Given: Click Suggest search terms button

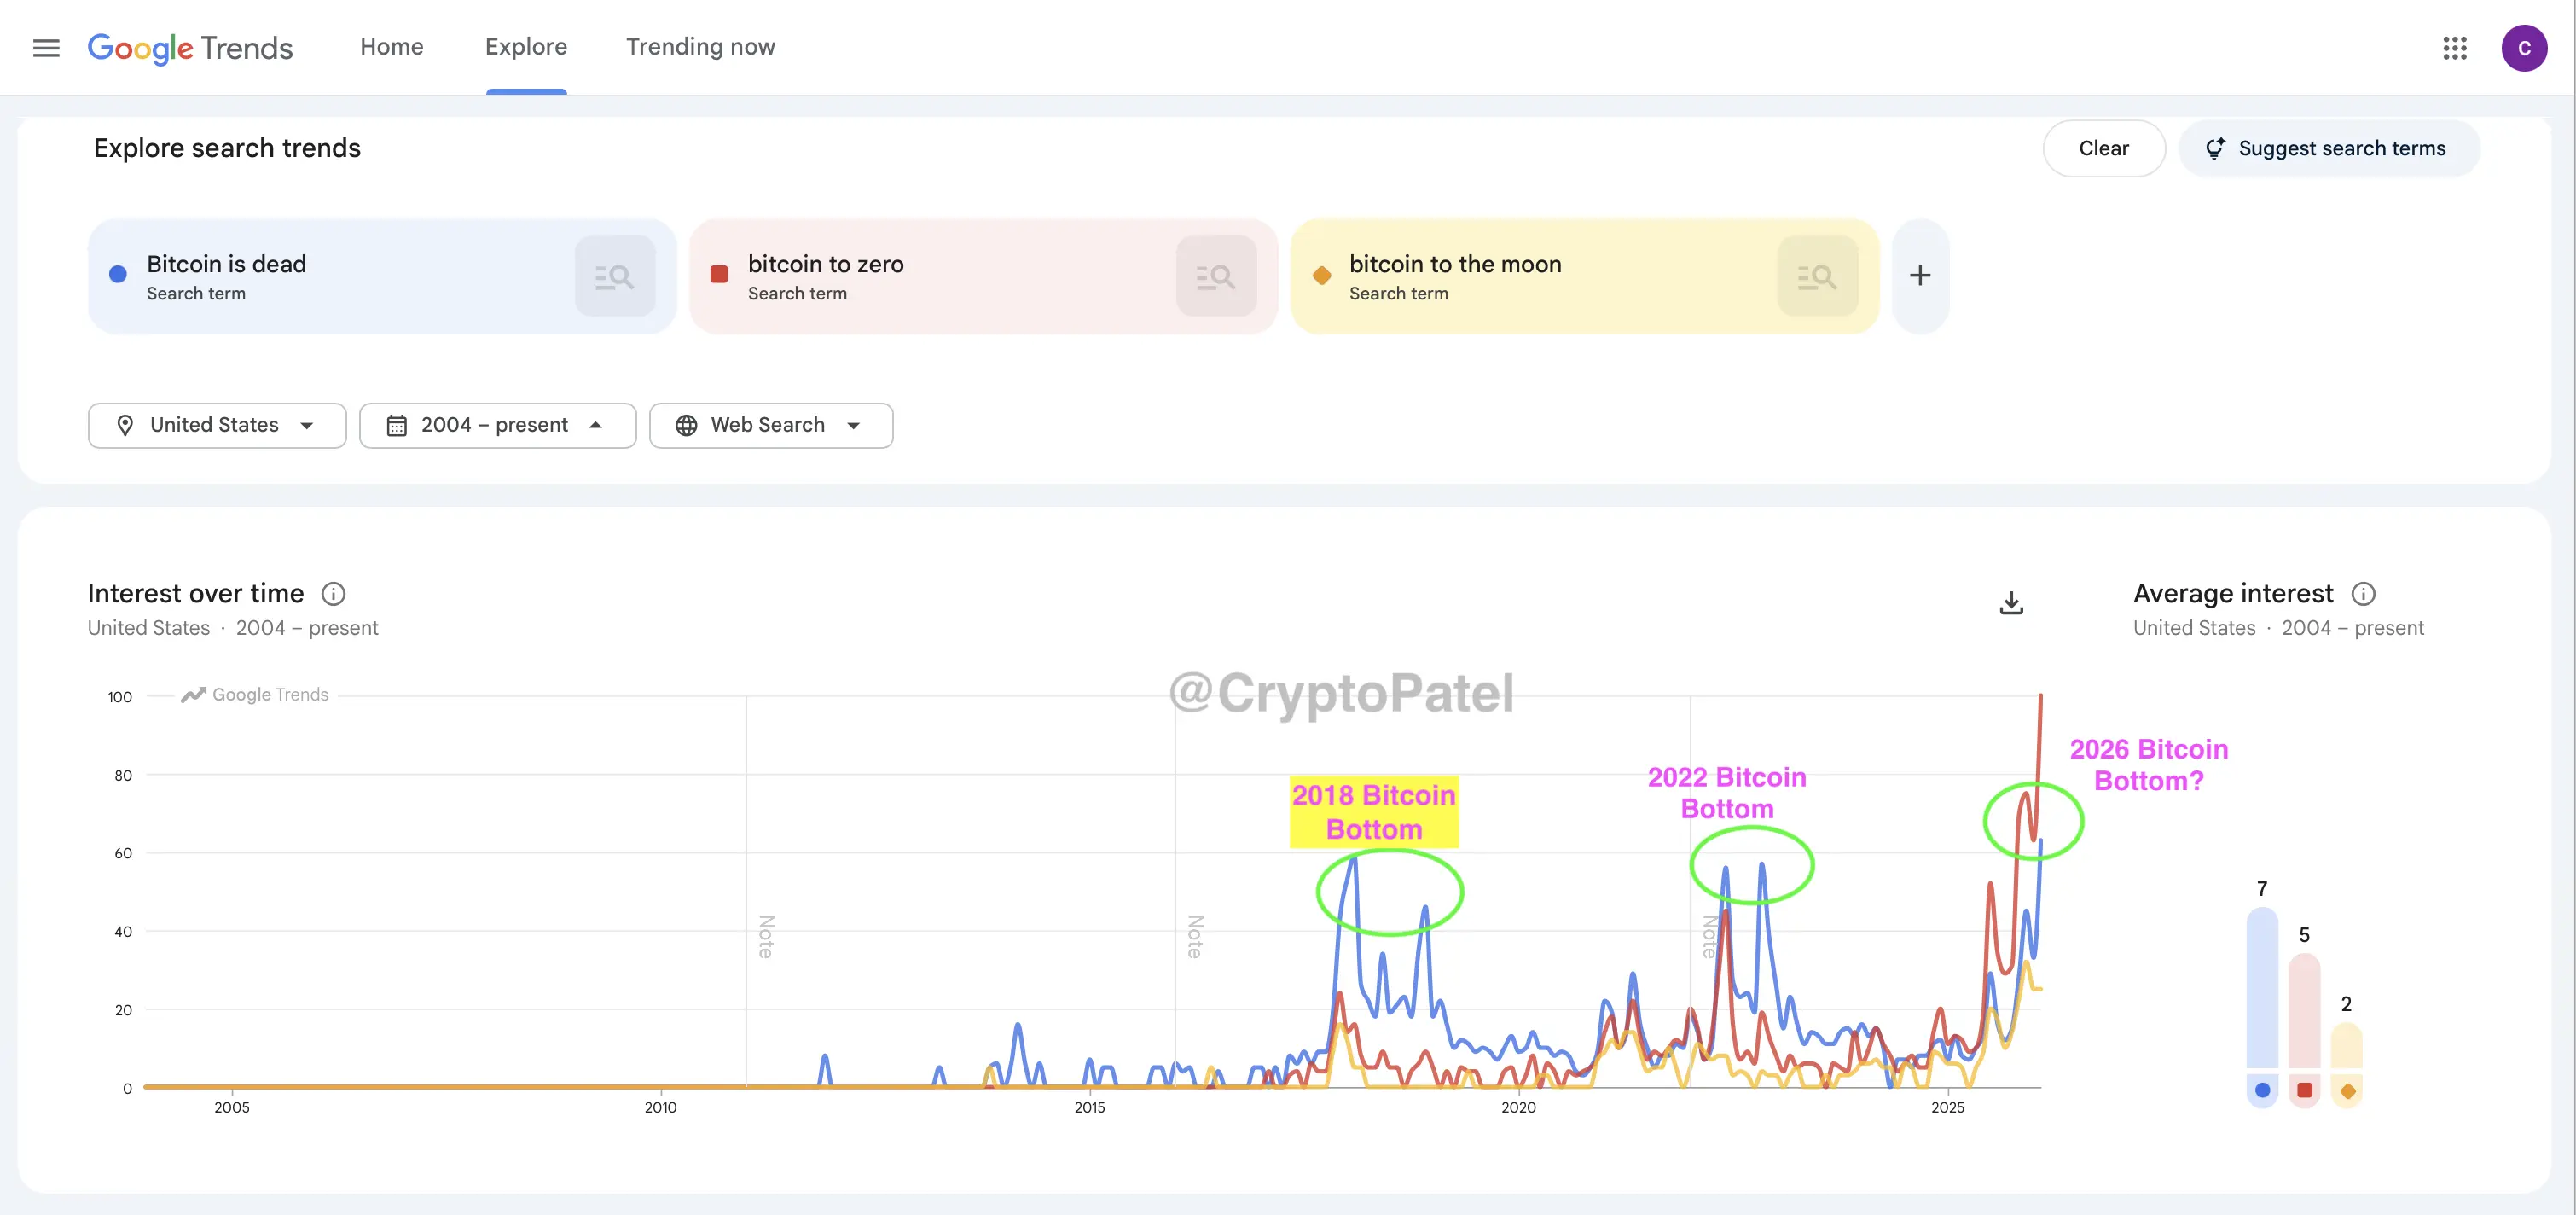Looking at the screenshot, I should coord(2328,149).
